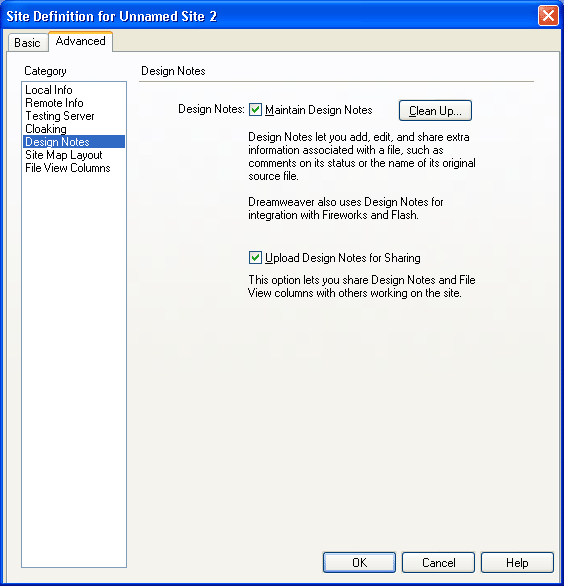Toggle Upload Design Notes for Sharing checkbox
Viewport: 564px width, 586px height.
point(255,258)
